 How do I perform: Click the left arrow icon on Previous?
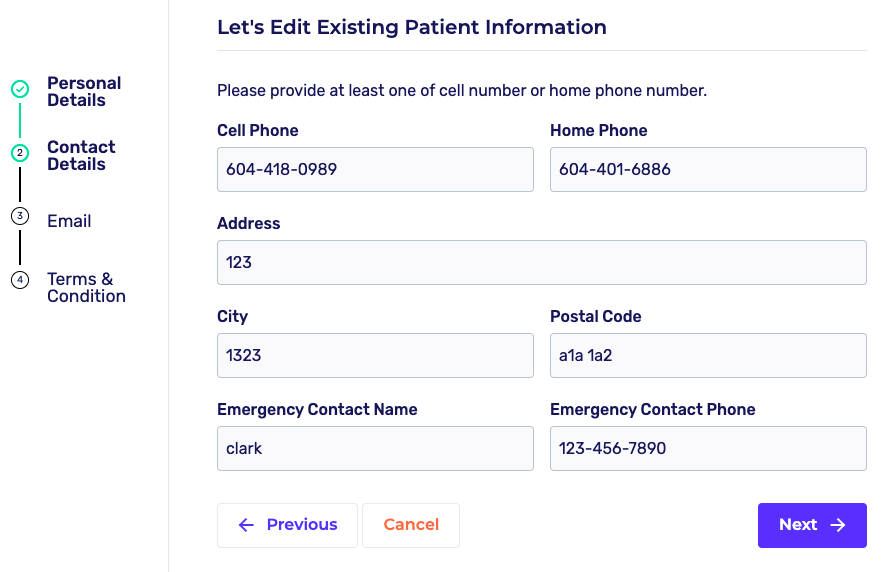246,525
